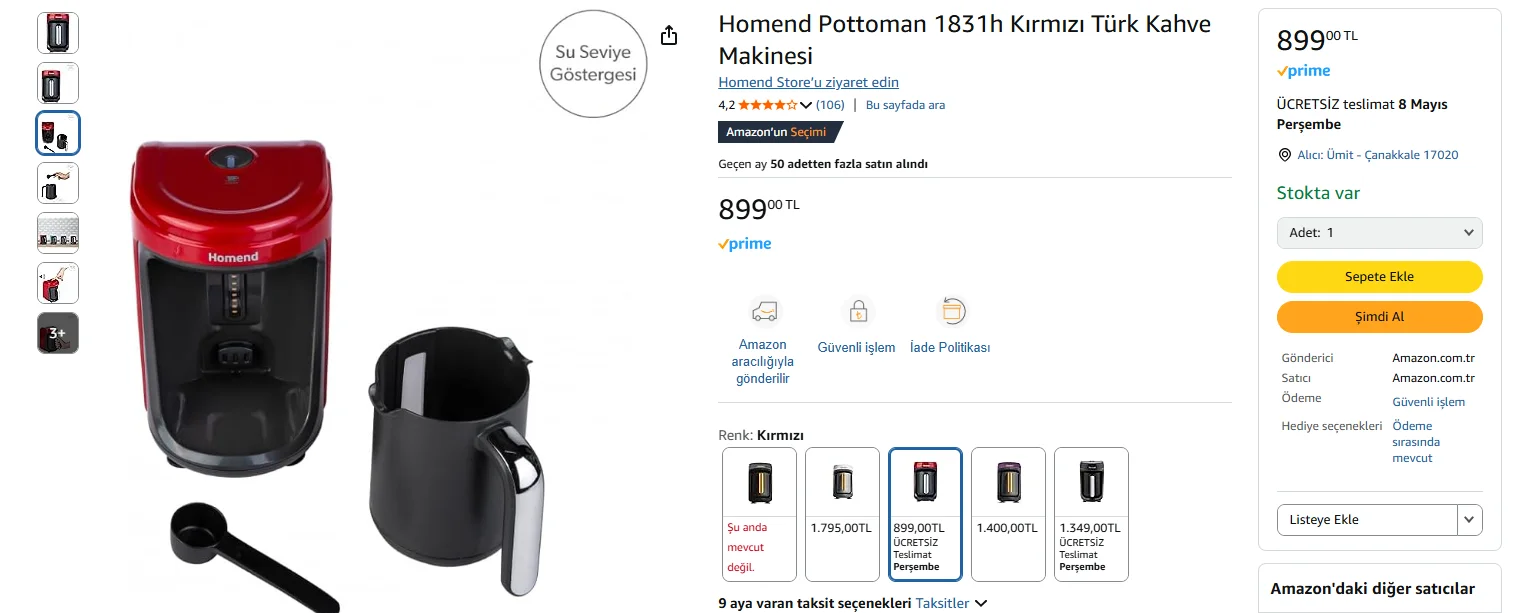Visit the Homend Store link
Image resolution: width=1517 pixels, height=613 pixels.
[808, 82]
